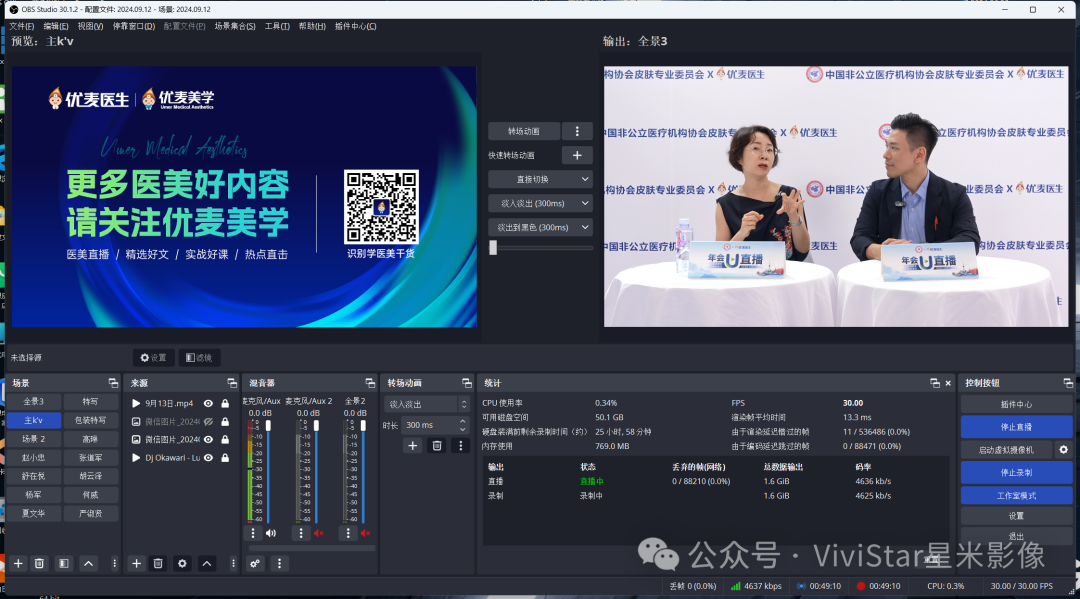
Task: Open the 工具(T) menu
Action: 277,26
